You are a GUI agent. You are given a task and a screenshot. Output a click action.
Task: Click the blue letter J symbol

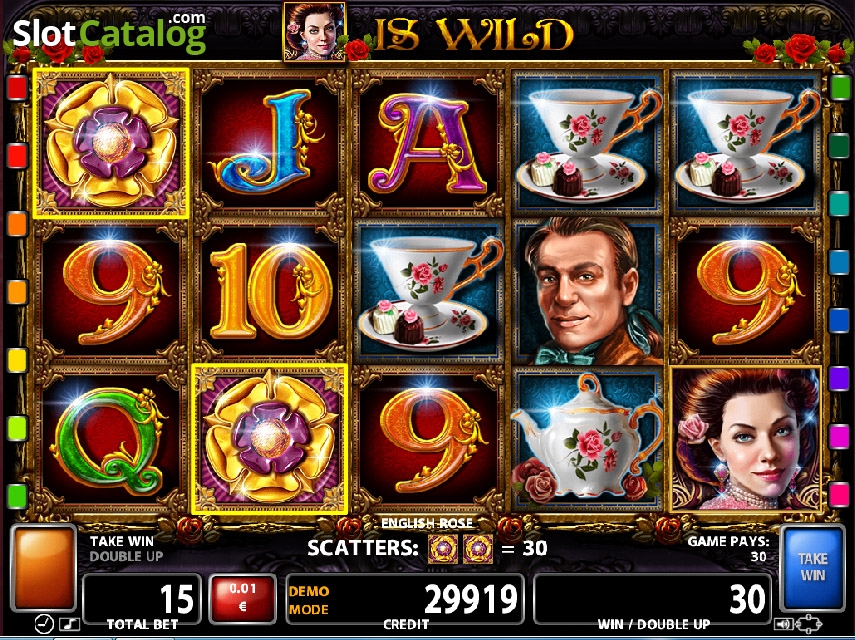pyautogui.click(x=270, y=143)
